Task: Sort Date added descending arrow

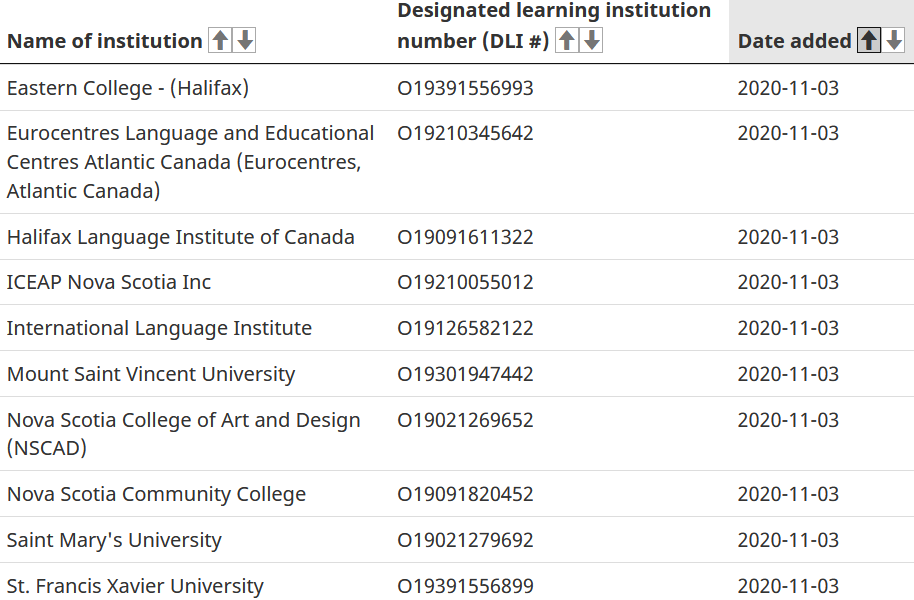Action: (894, 40)
